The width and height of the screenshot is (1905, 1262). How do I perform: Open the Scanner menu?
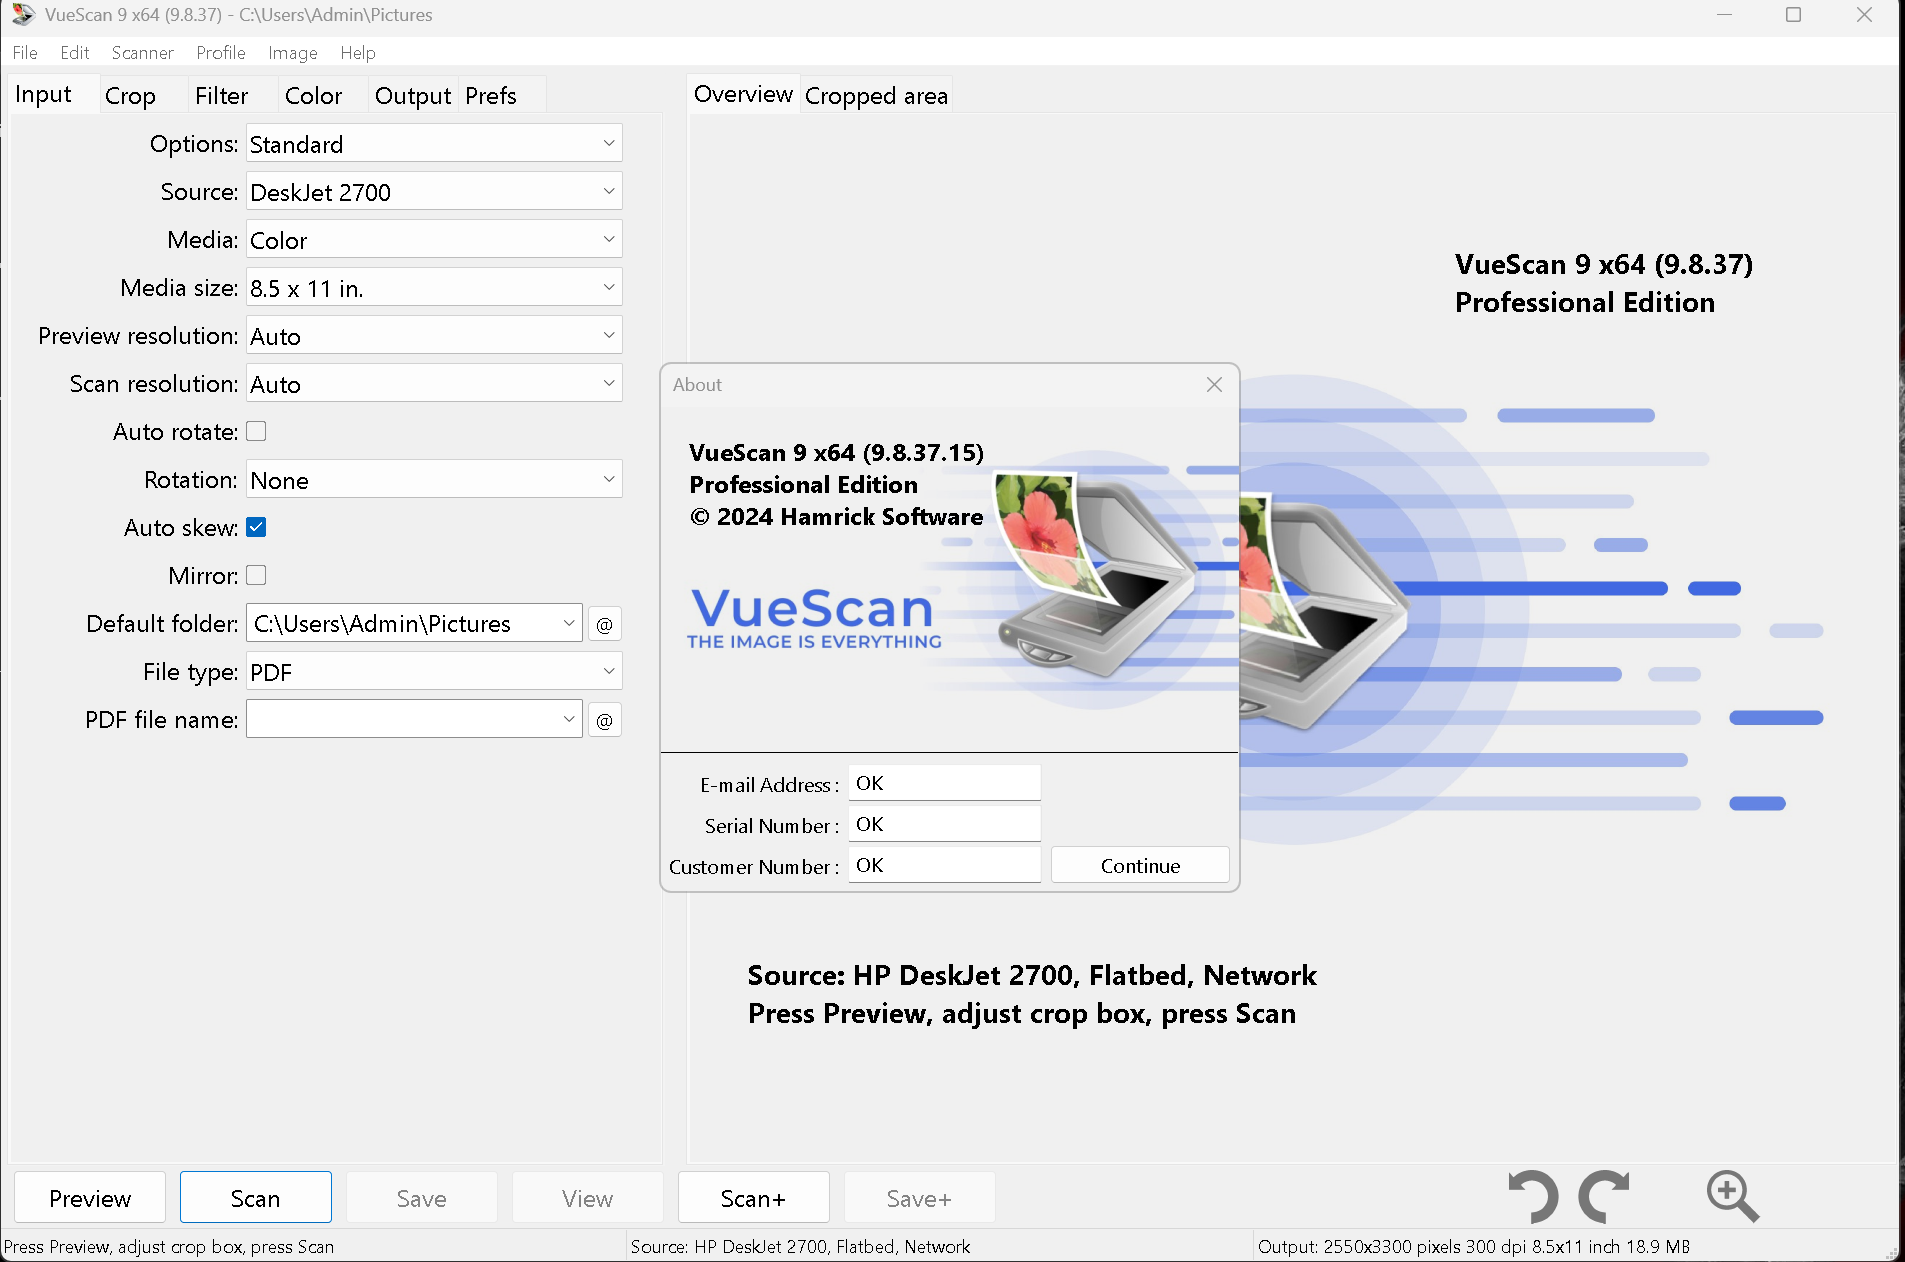pos(143,53)
